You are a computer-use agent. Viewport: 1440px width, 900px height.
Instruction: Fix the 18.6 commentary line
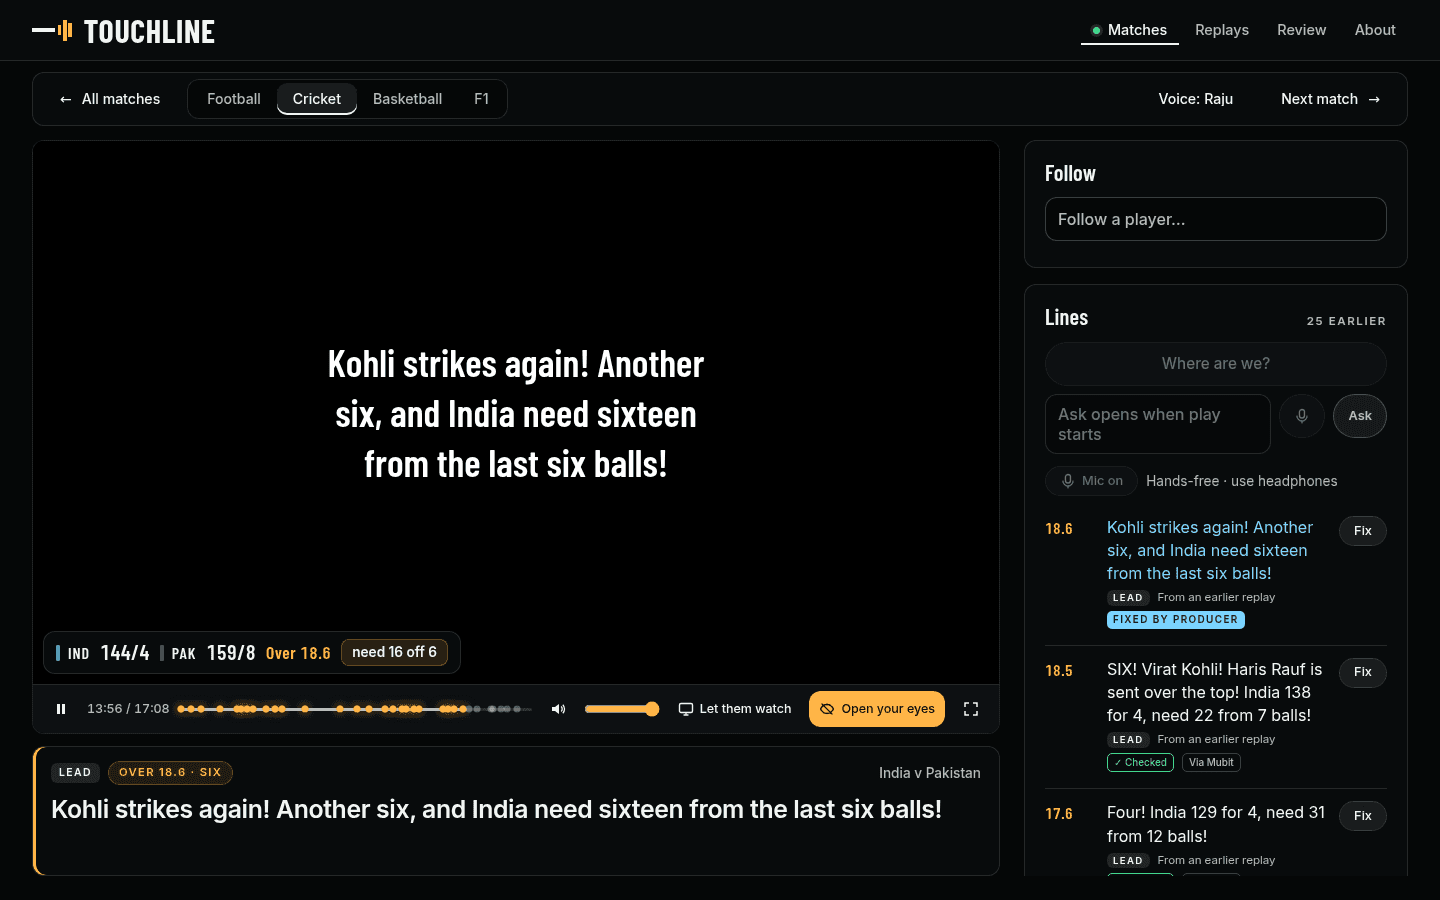[1363, 531]
